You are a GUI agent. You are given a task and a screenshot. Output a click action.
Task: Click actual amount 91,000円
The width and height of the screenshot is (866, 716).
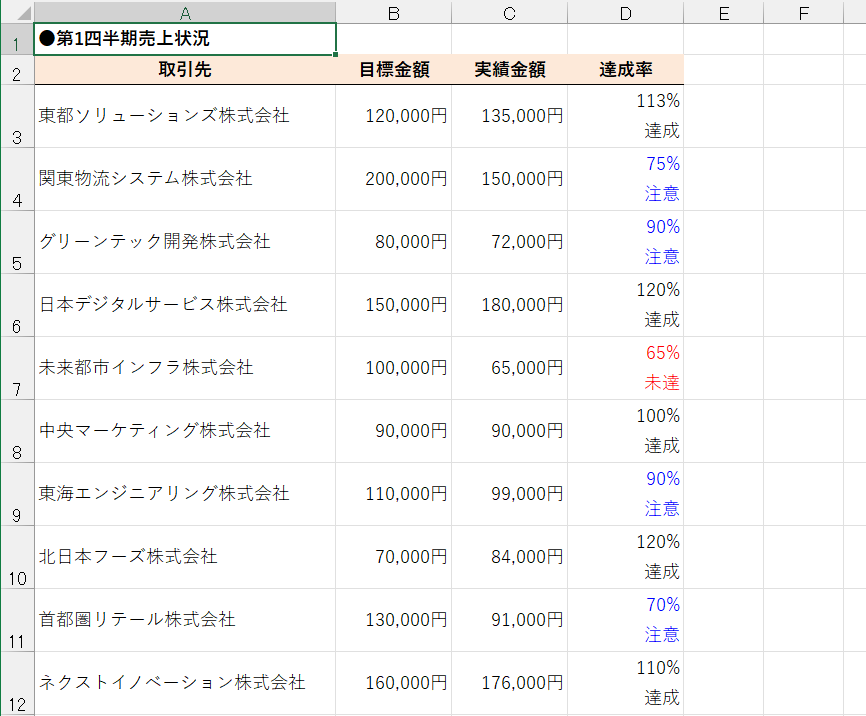pos(509,620)
